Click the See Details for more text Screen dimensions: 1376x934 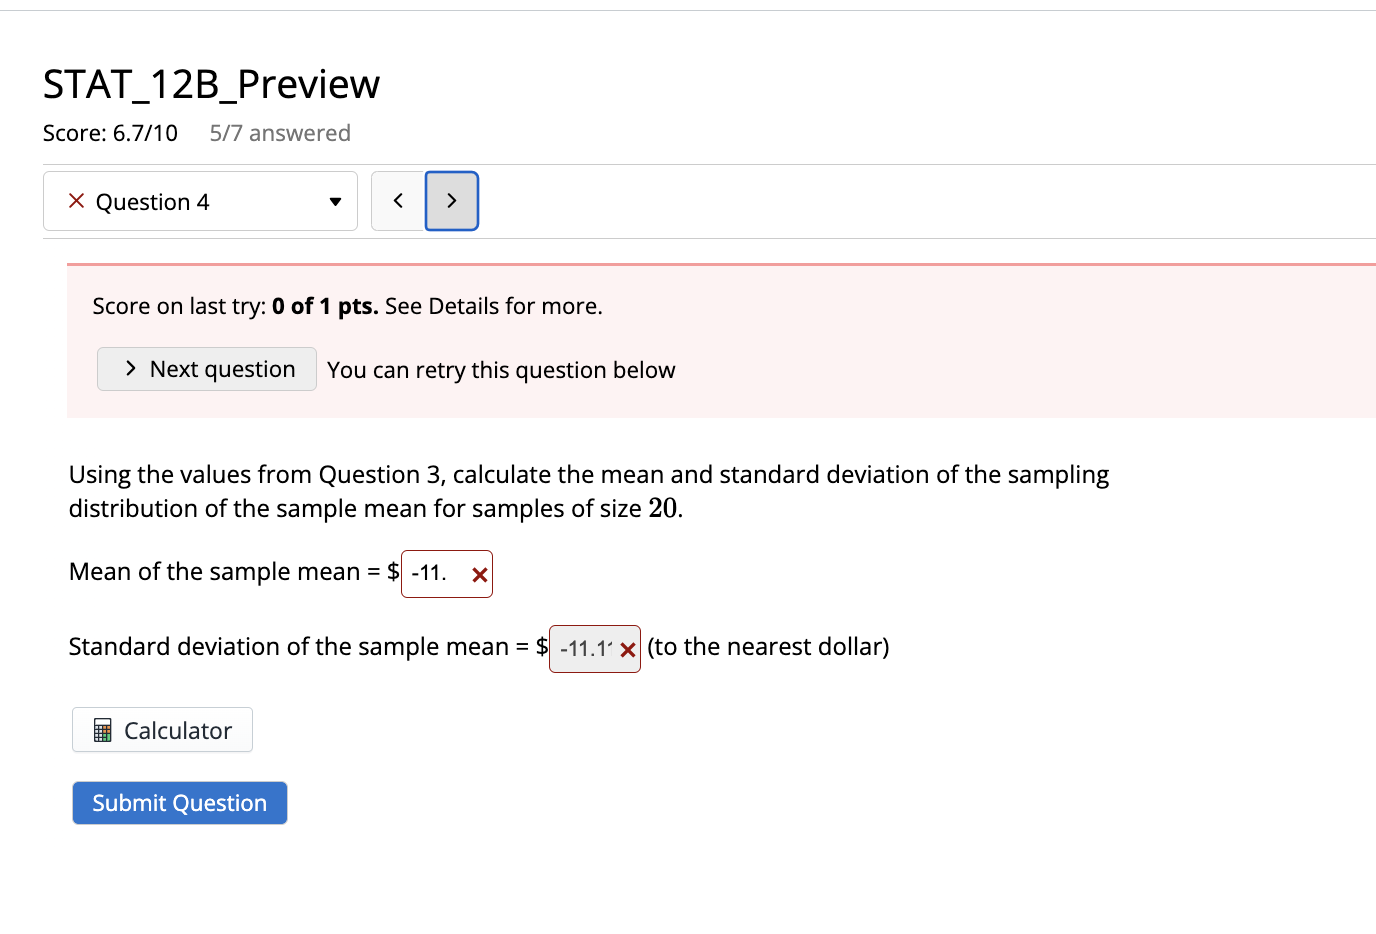pos(492,306)
